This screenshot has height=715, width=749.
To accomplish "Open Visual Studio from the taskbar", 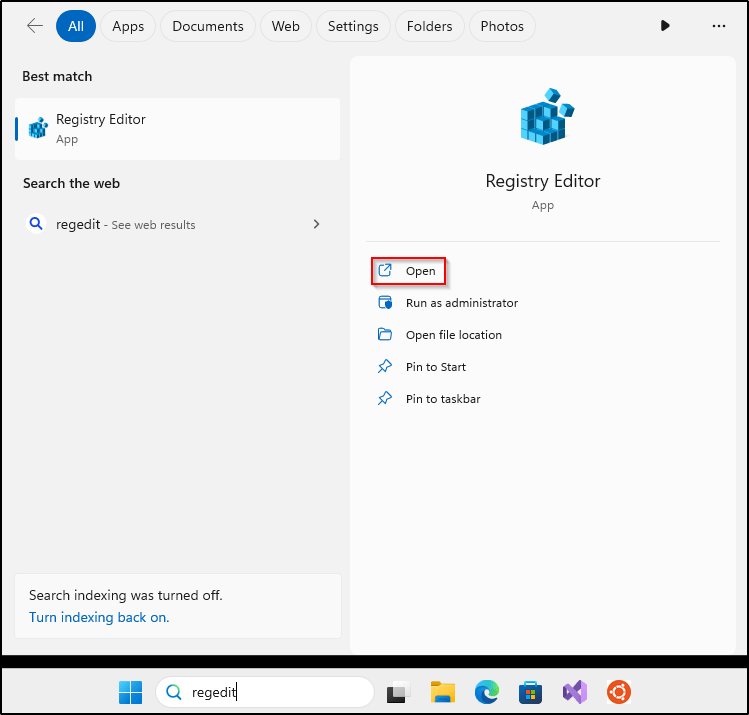I will point(574,692).
